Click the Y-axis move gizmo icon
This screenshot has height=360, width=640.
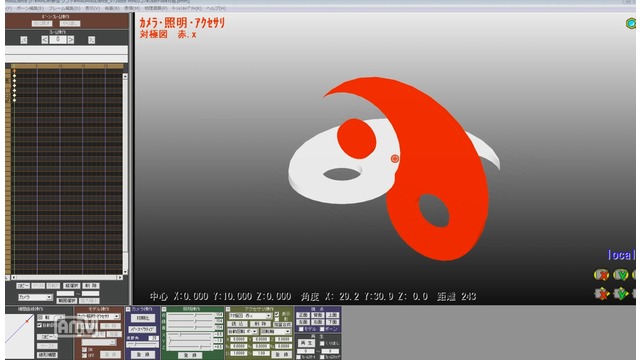click(x=620, y=293)
